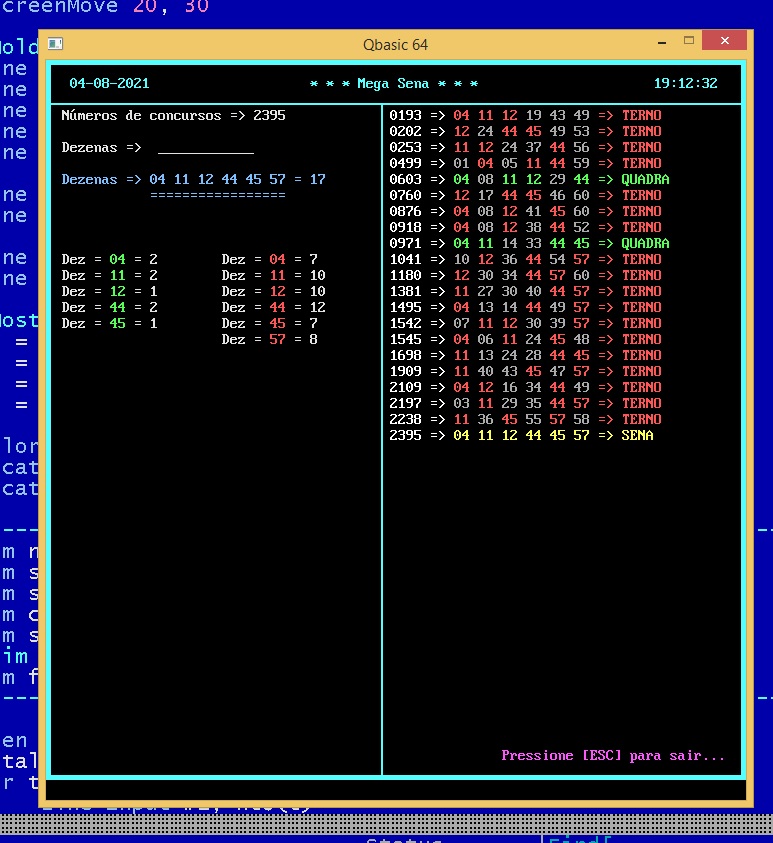The image size is (773, 843).
Task: Click the date 04-08-2021
Action: [109, 84]
